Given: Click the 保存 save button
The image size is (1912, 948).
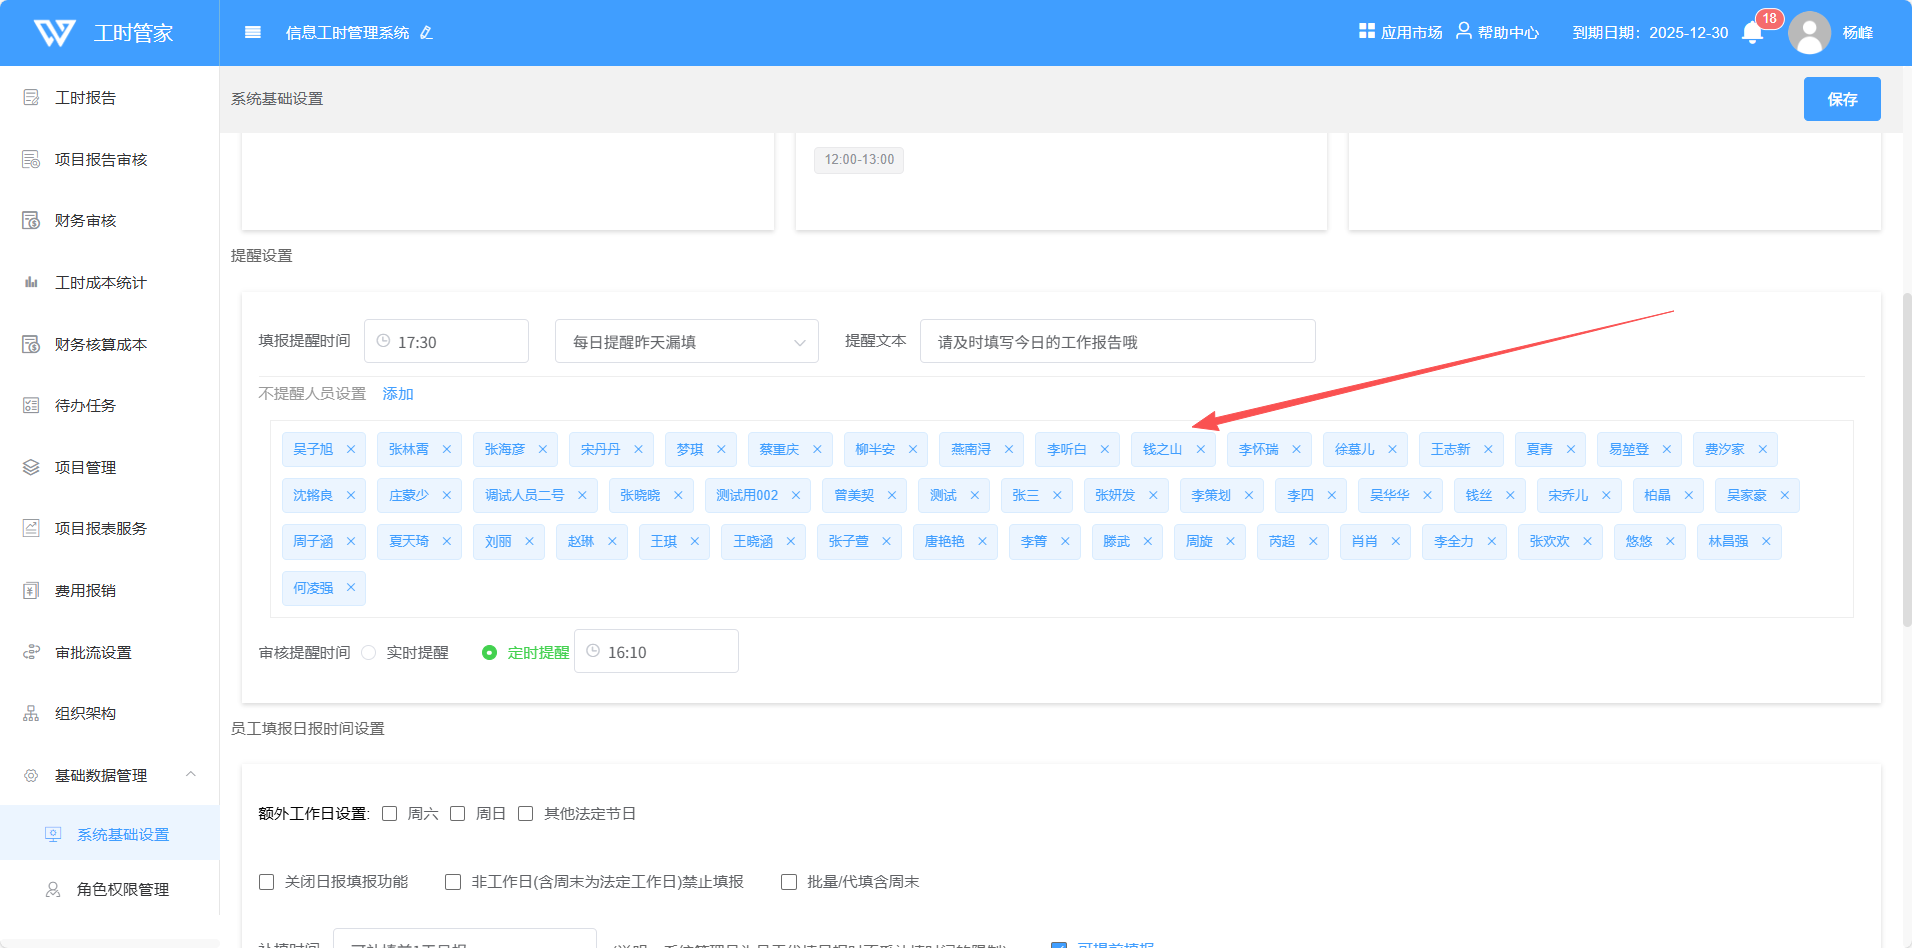Looking at the screenshot, I should (x=1841, y=99).
